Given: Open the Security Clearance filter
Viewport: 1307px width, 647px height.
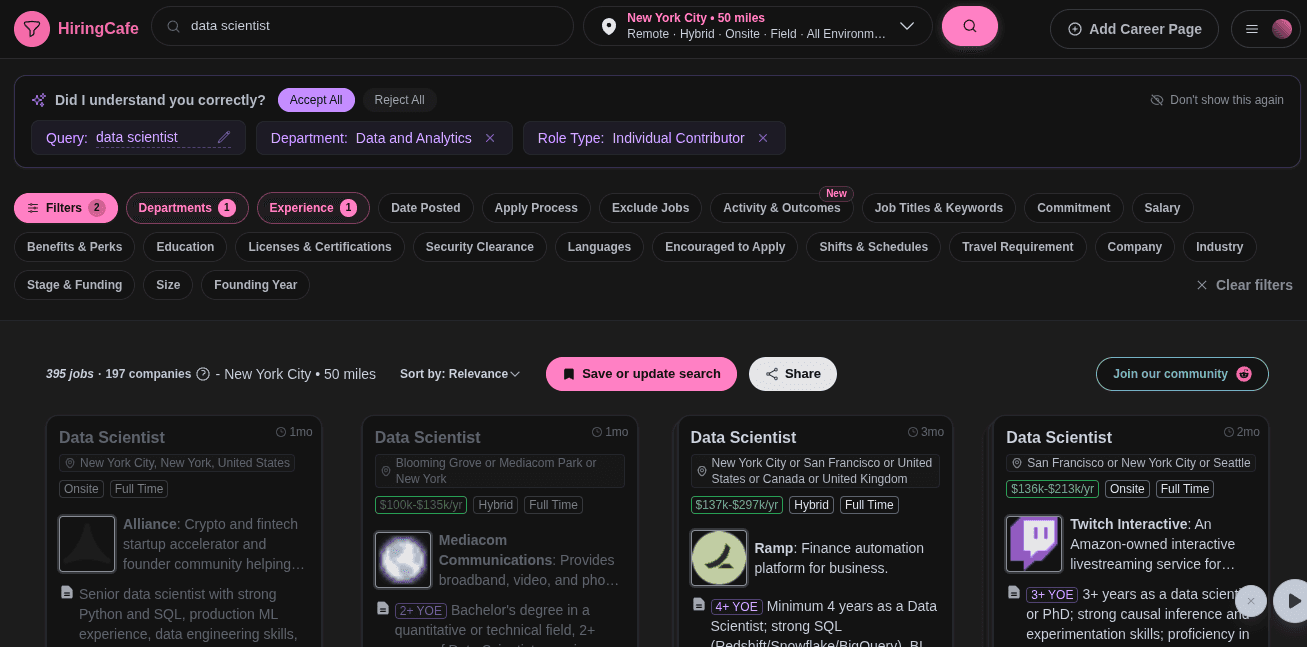Looking at the screenshot, I should tap(480, 247).
